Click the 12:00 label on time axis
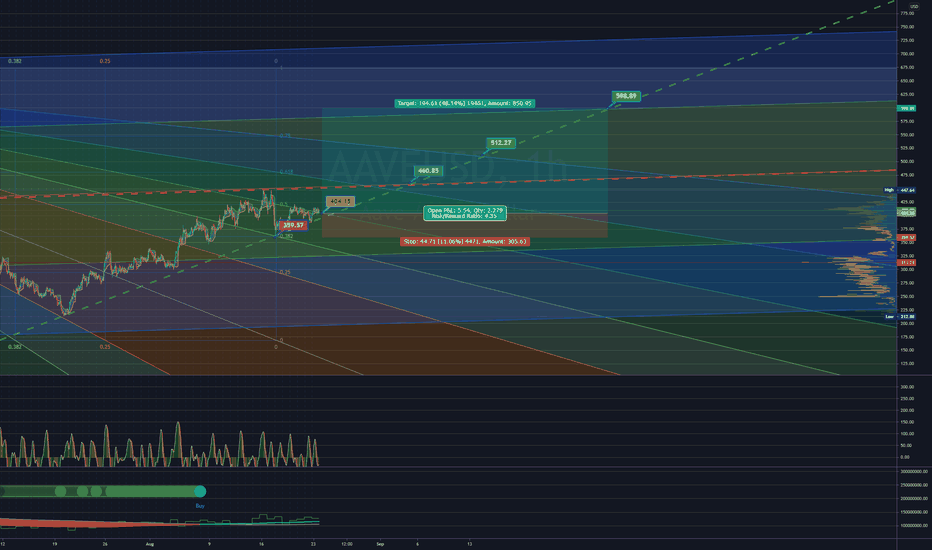 coord(347,544)
